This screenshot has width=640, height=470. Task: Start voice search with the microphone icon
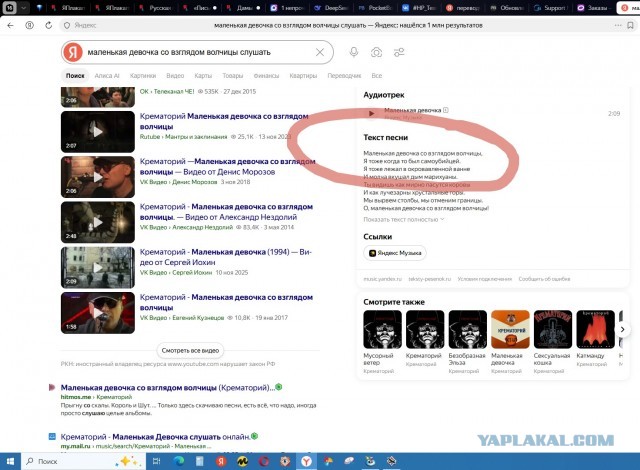(x=354, y=52)
